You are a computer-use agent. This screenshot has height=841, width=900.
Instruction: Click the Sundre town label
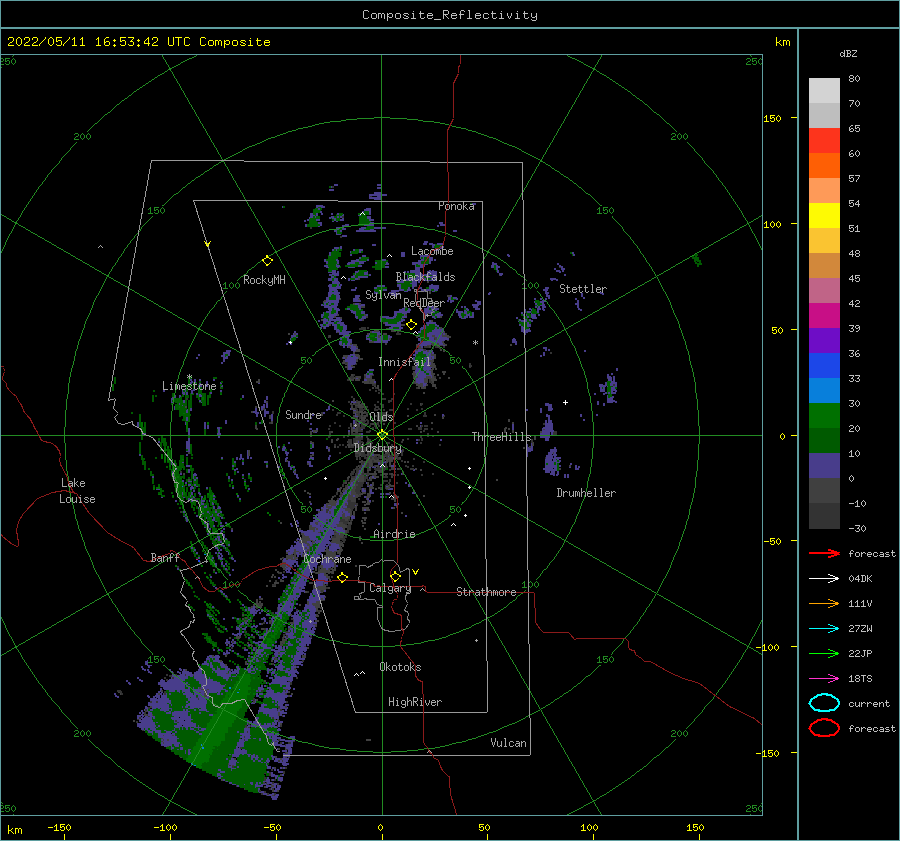tap(303, 414)
